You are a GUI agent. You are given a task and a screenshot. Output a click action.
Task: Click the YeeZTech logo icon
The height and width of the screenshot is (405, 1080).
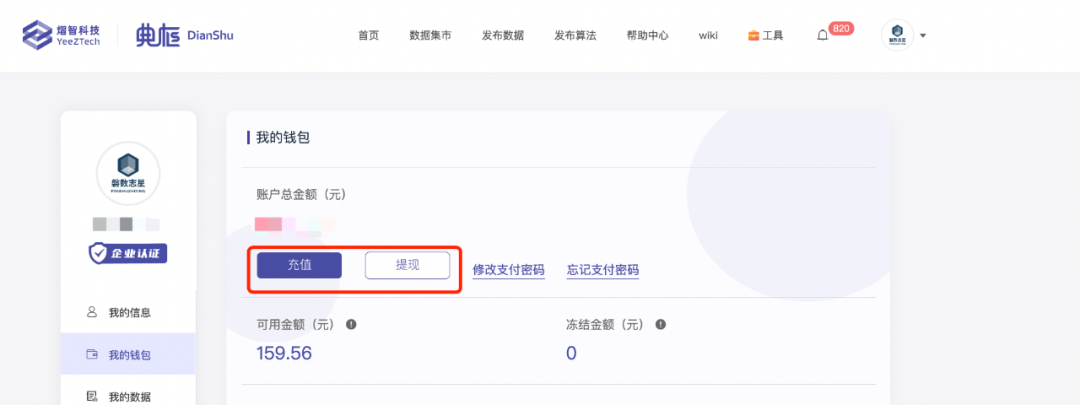[x=37, y=35]
